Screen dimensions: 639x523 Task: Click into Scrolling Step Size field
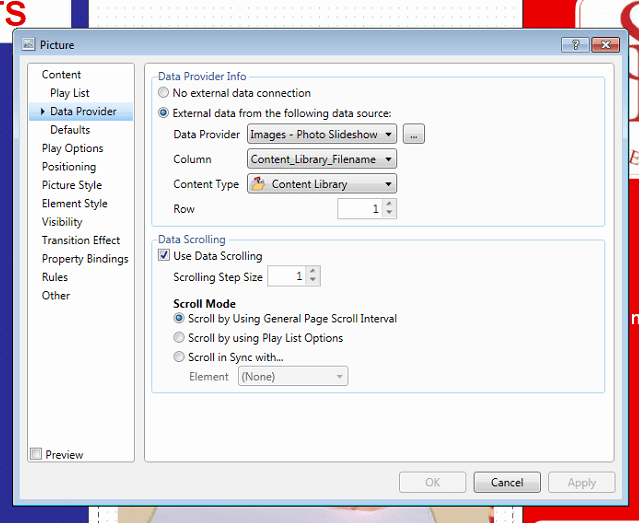click(287, 276)
